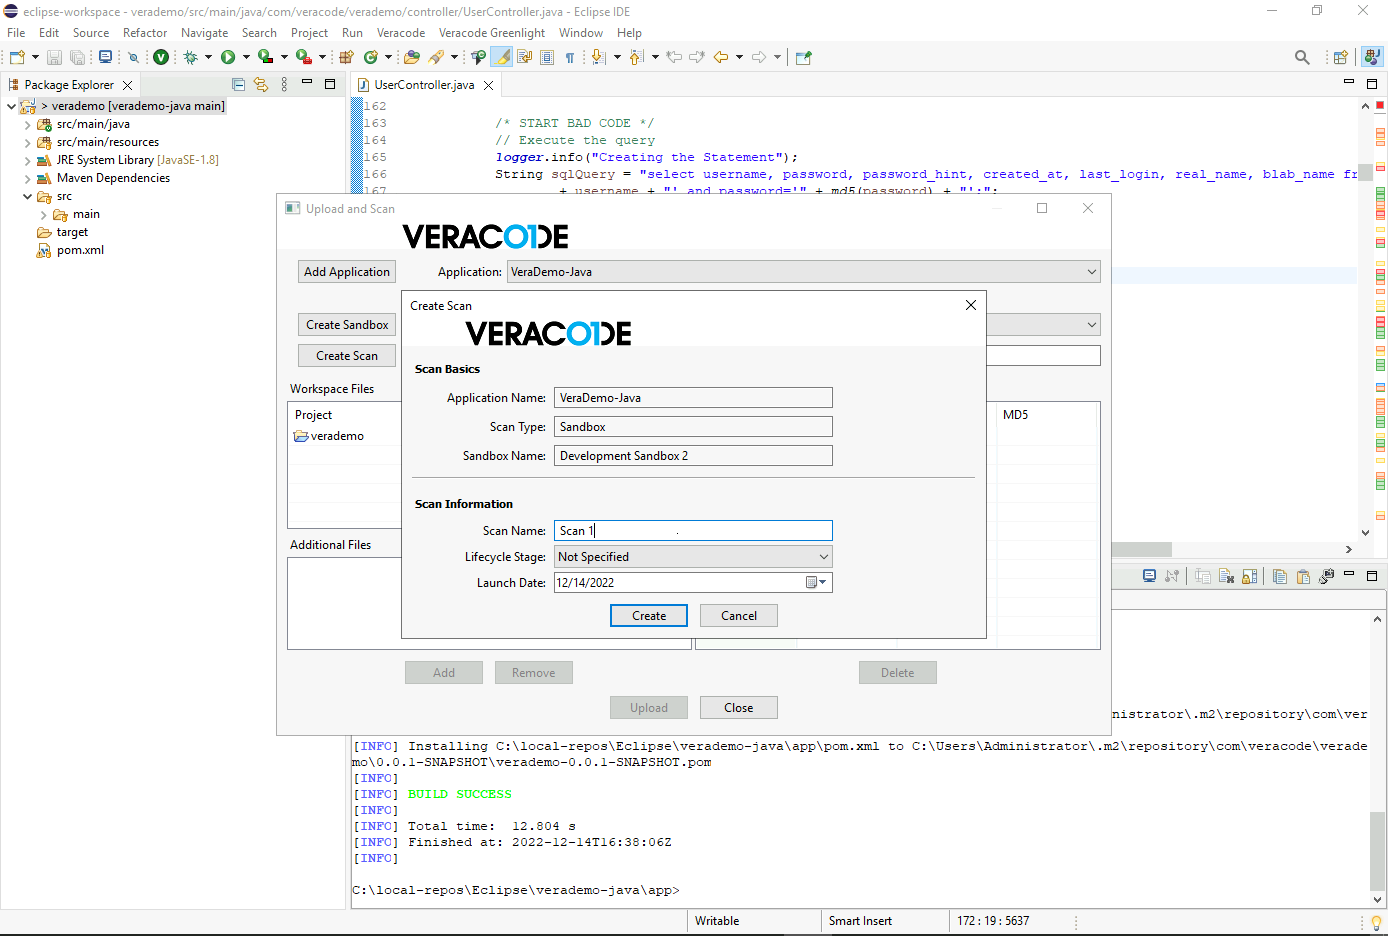Click the console Remove All Terminated icon
Screen dimensions: 1388x936
point(1226,576)
